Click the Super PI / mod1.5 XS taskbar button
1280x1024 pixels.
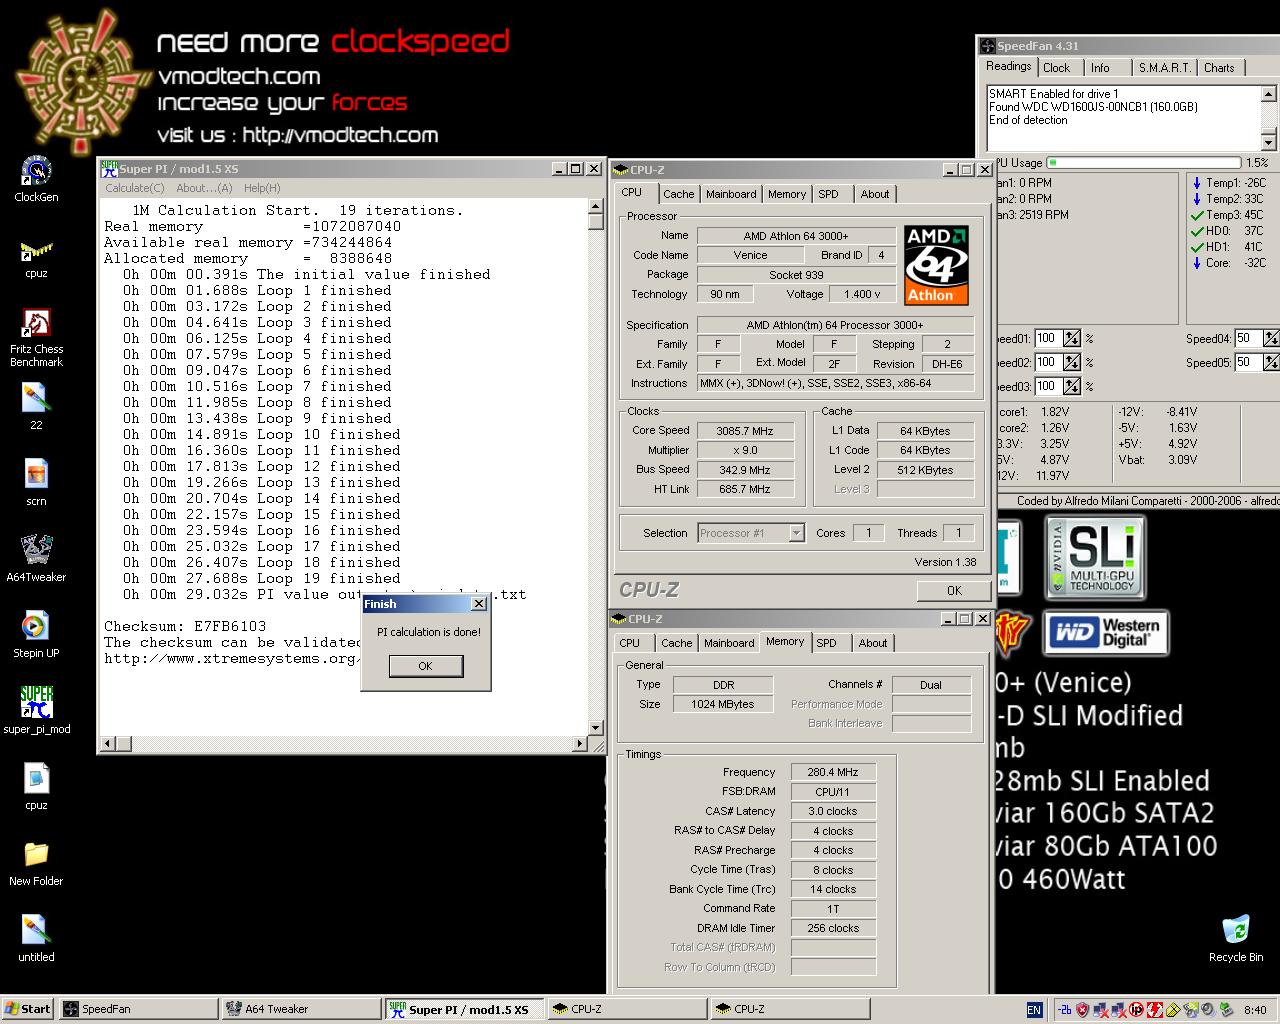tap(464, 1009)
